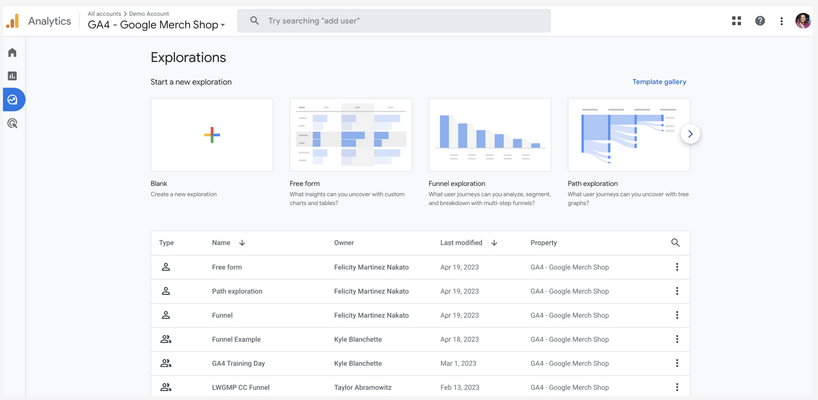This screenshot has height=400, width=818.
Task: Open more options for Funnel Example row
Action: pos(677,339)
